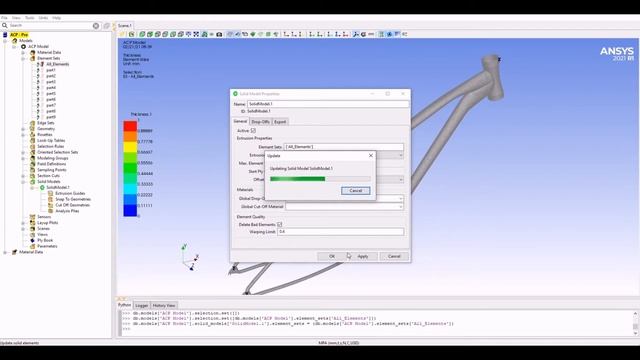
Task: Click the red swatch in the thickness legend
Action: pyautogui.click(x=130, y=126)
